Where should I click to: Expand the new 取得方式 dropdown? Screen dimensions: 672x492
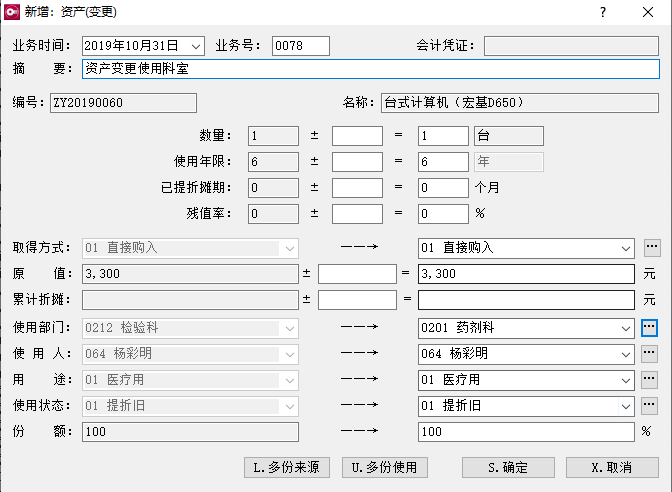626,248
